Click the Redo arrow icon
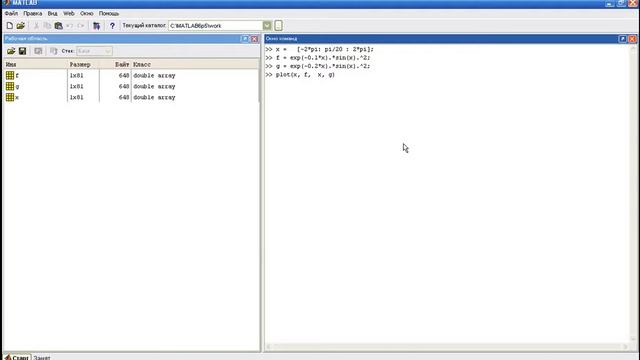This screenshot has width=640, height=360. tap(81, 26)
